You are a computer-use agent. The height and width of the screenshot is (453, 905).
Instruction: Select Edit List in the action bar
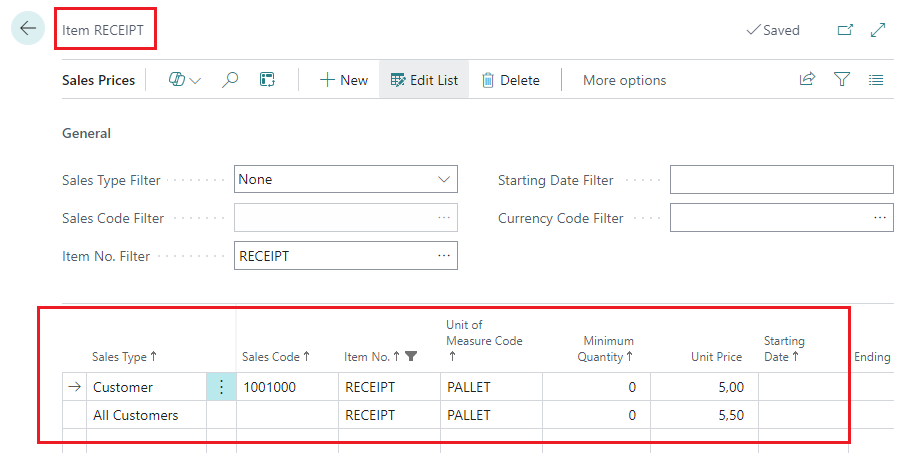coord(424,80)
